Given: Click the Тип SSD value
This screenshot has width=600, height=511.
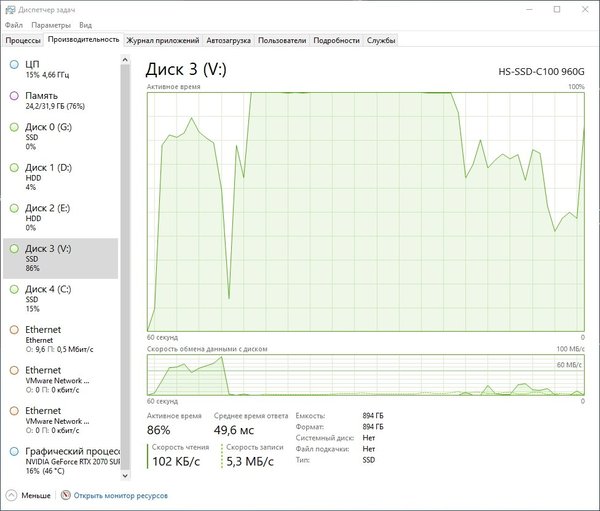Looking at the screenshot, I should point(368,460).
